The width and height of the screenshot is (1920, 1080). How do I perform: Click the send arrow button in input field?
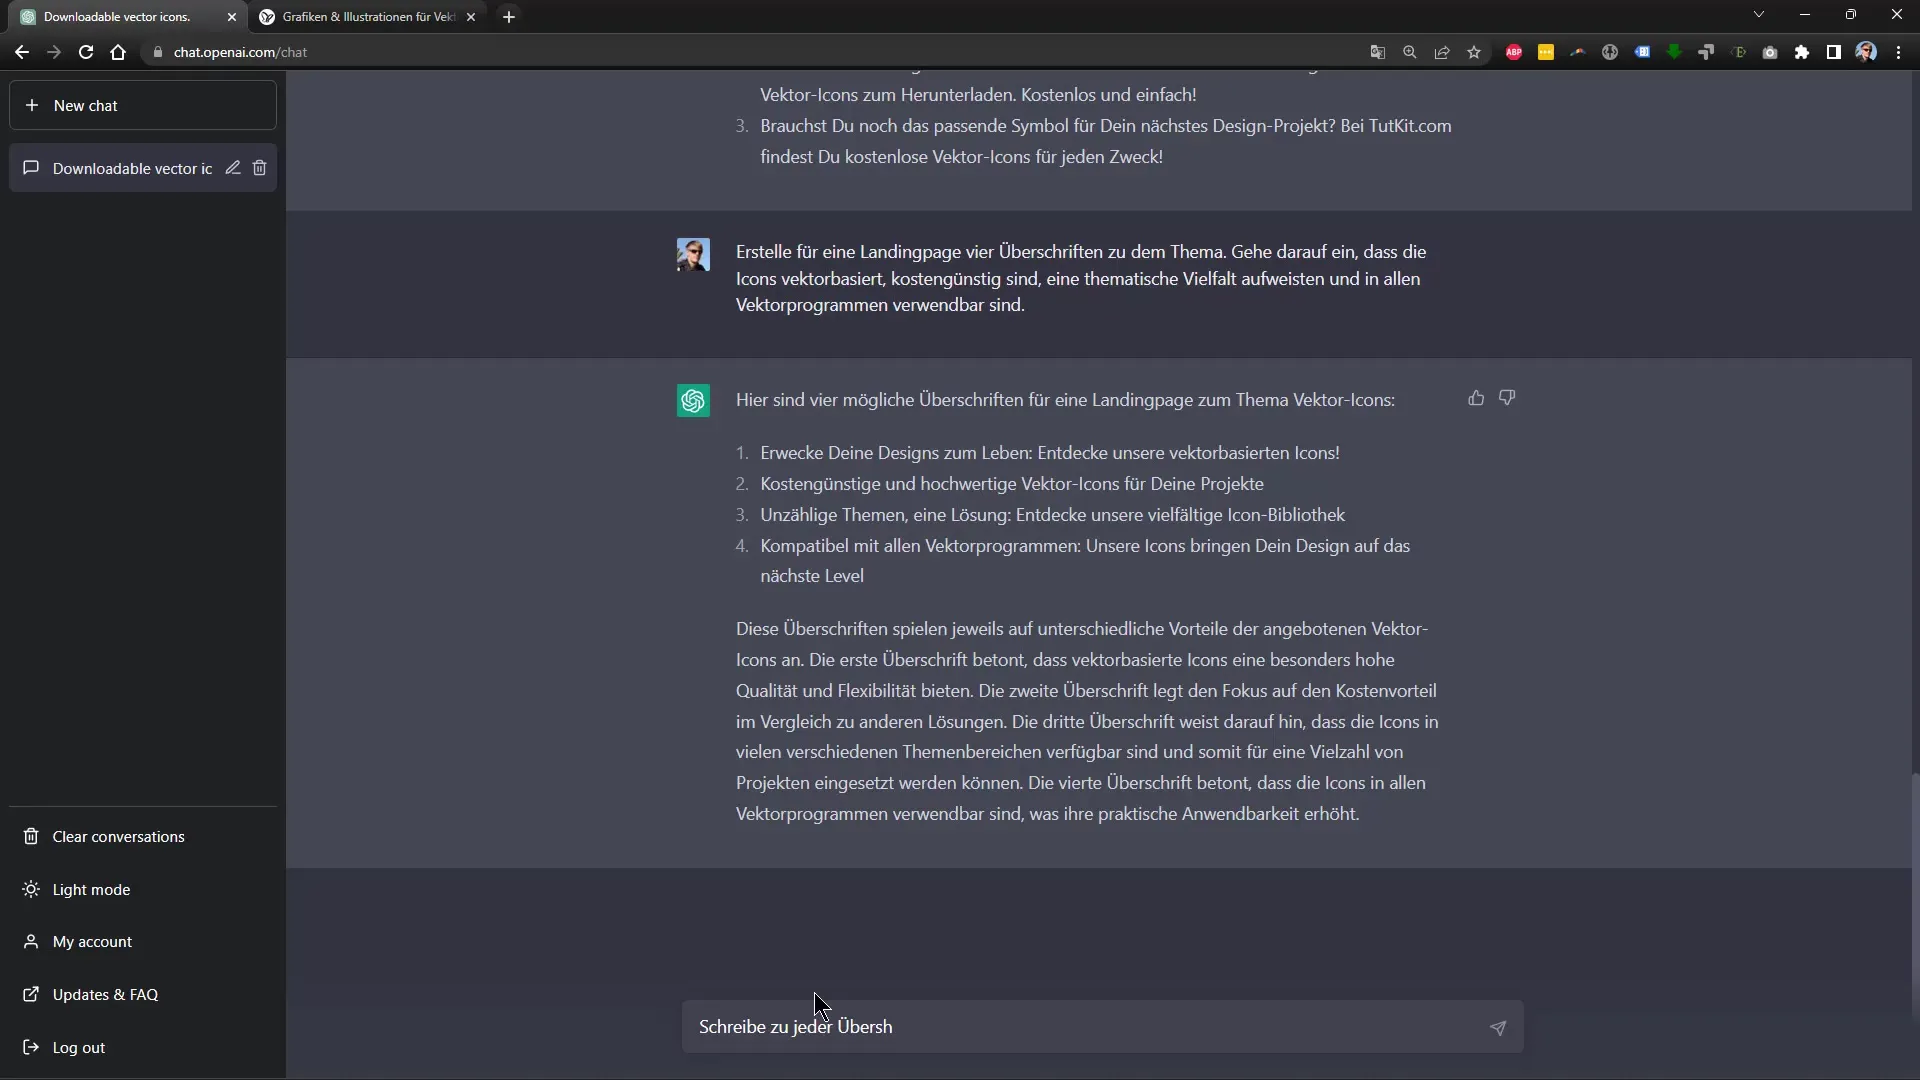1497,1026
